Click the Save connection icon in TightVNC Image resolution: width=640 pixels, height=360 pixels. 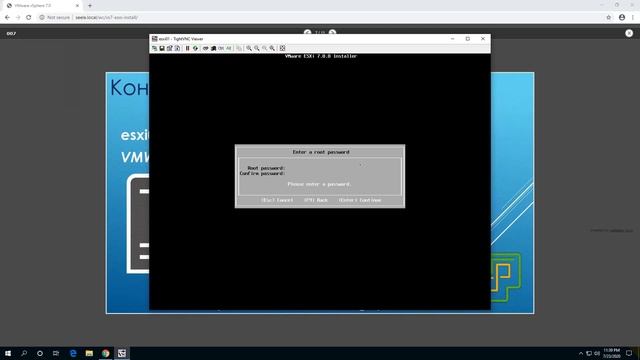(x=162, y=48)
